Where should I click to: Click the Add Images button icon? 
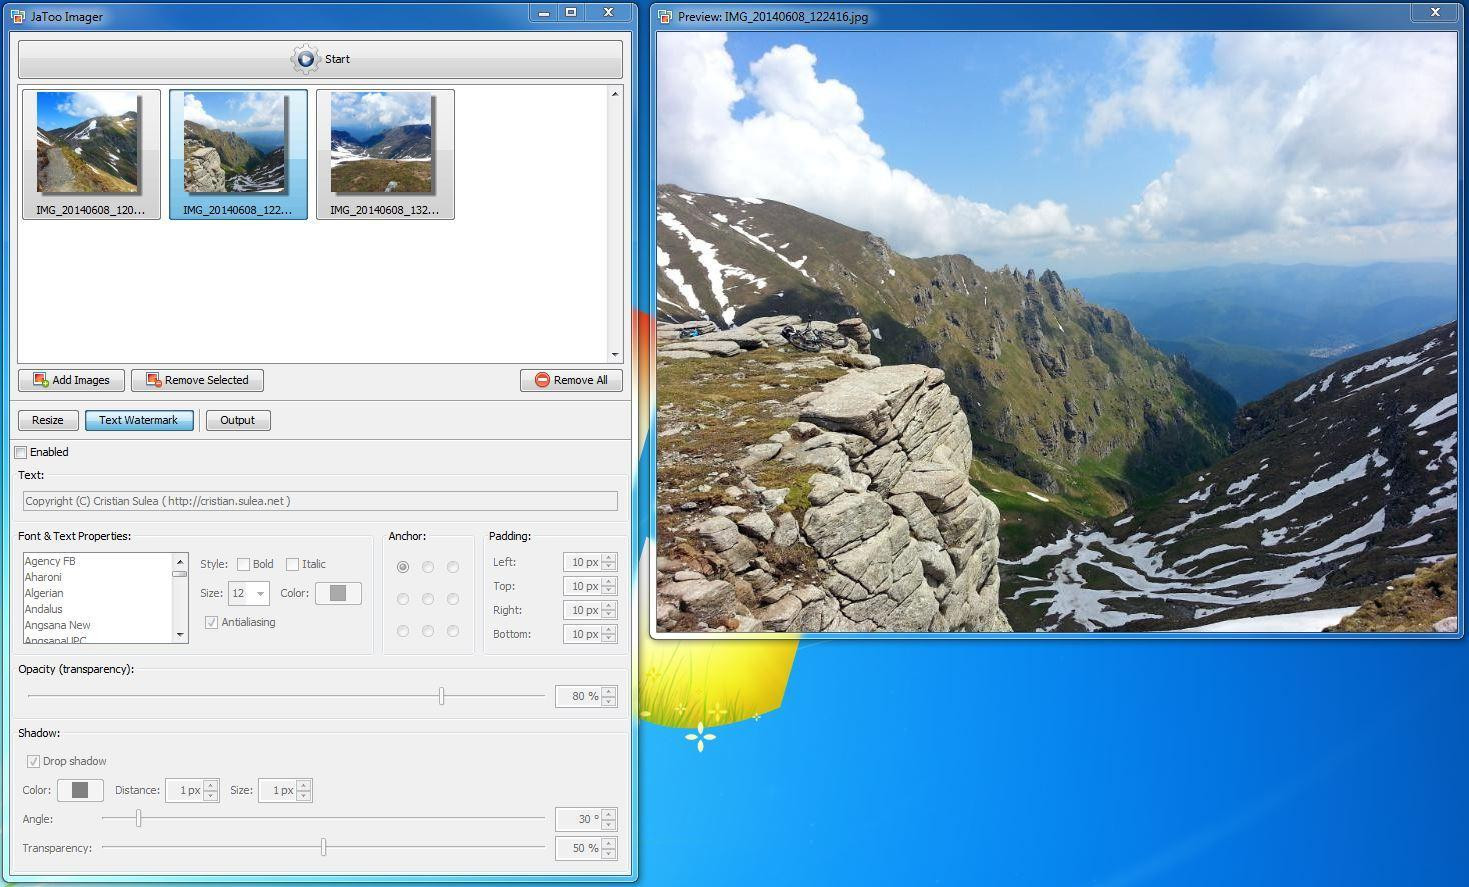pyautogui.click(x=41, y=380)
